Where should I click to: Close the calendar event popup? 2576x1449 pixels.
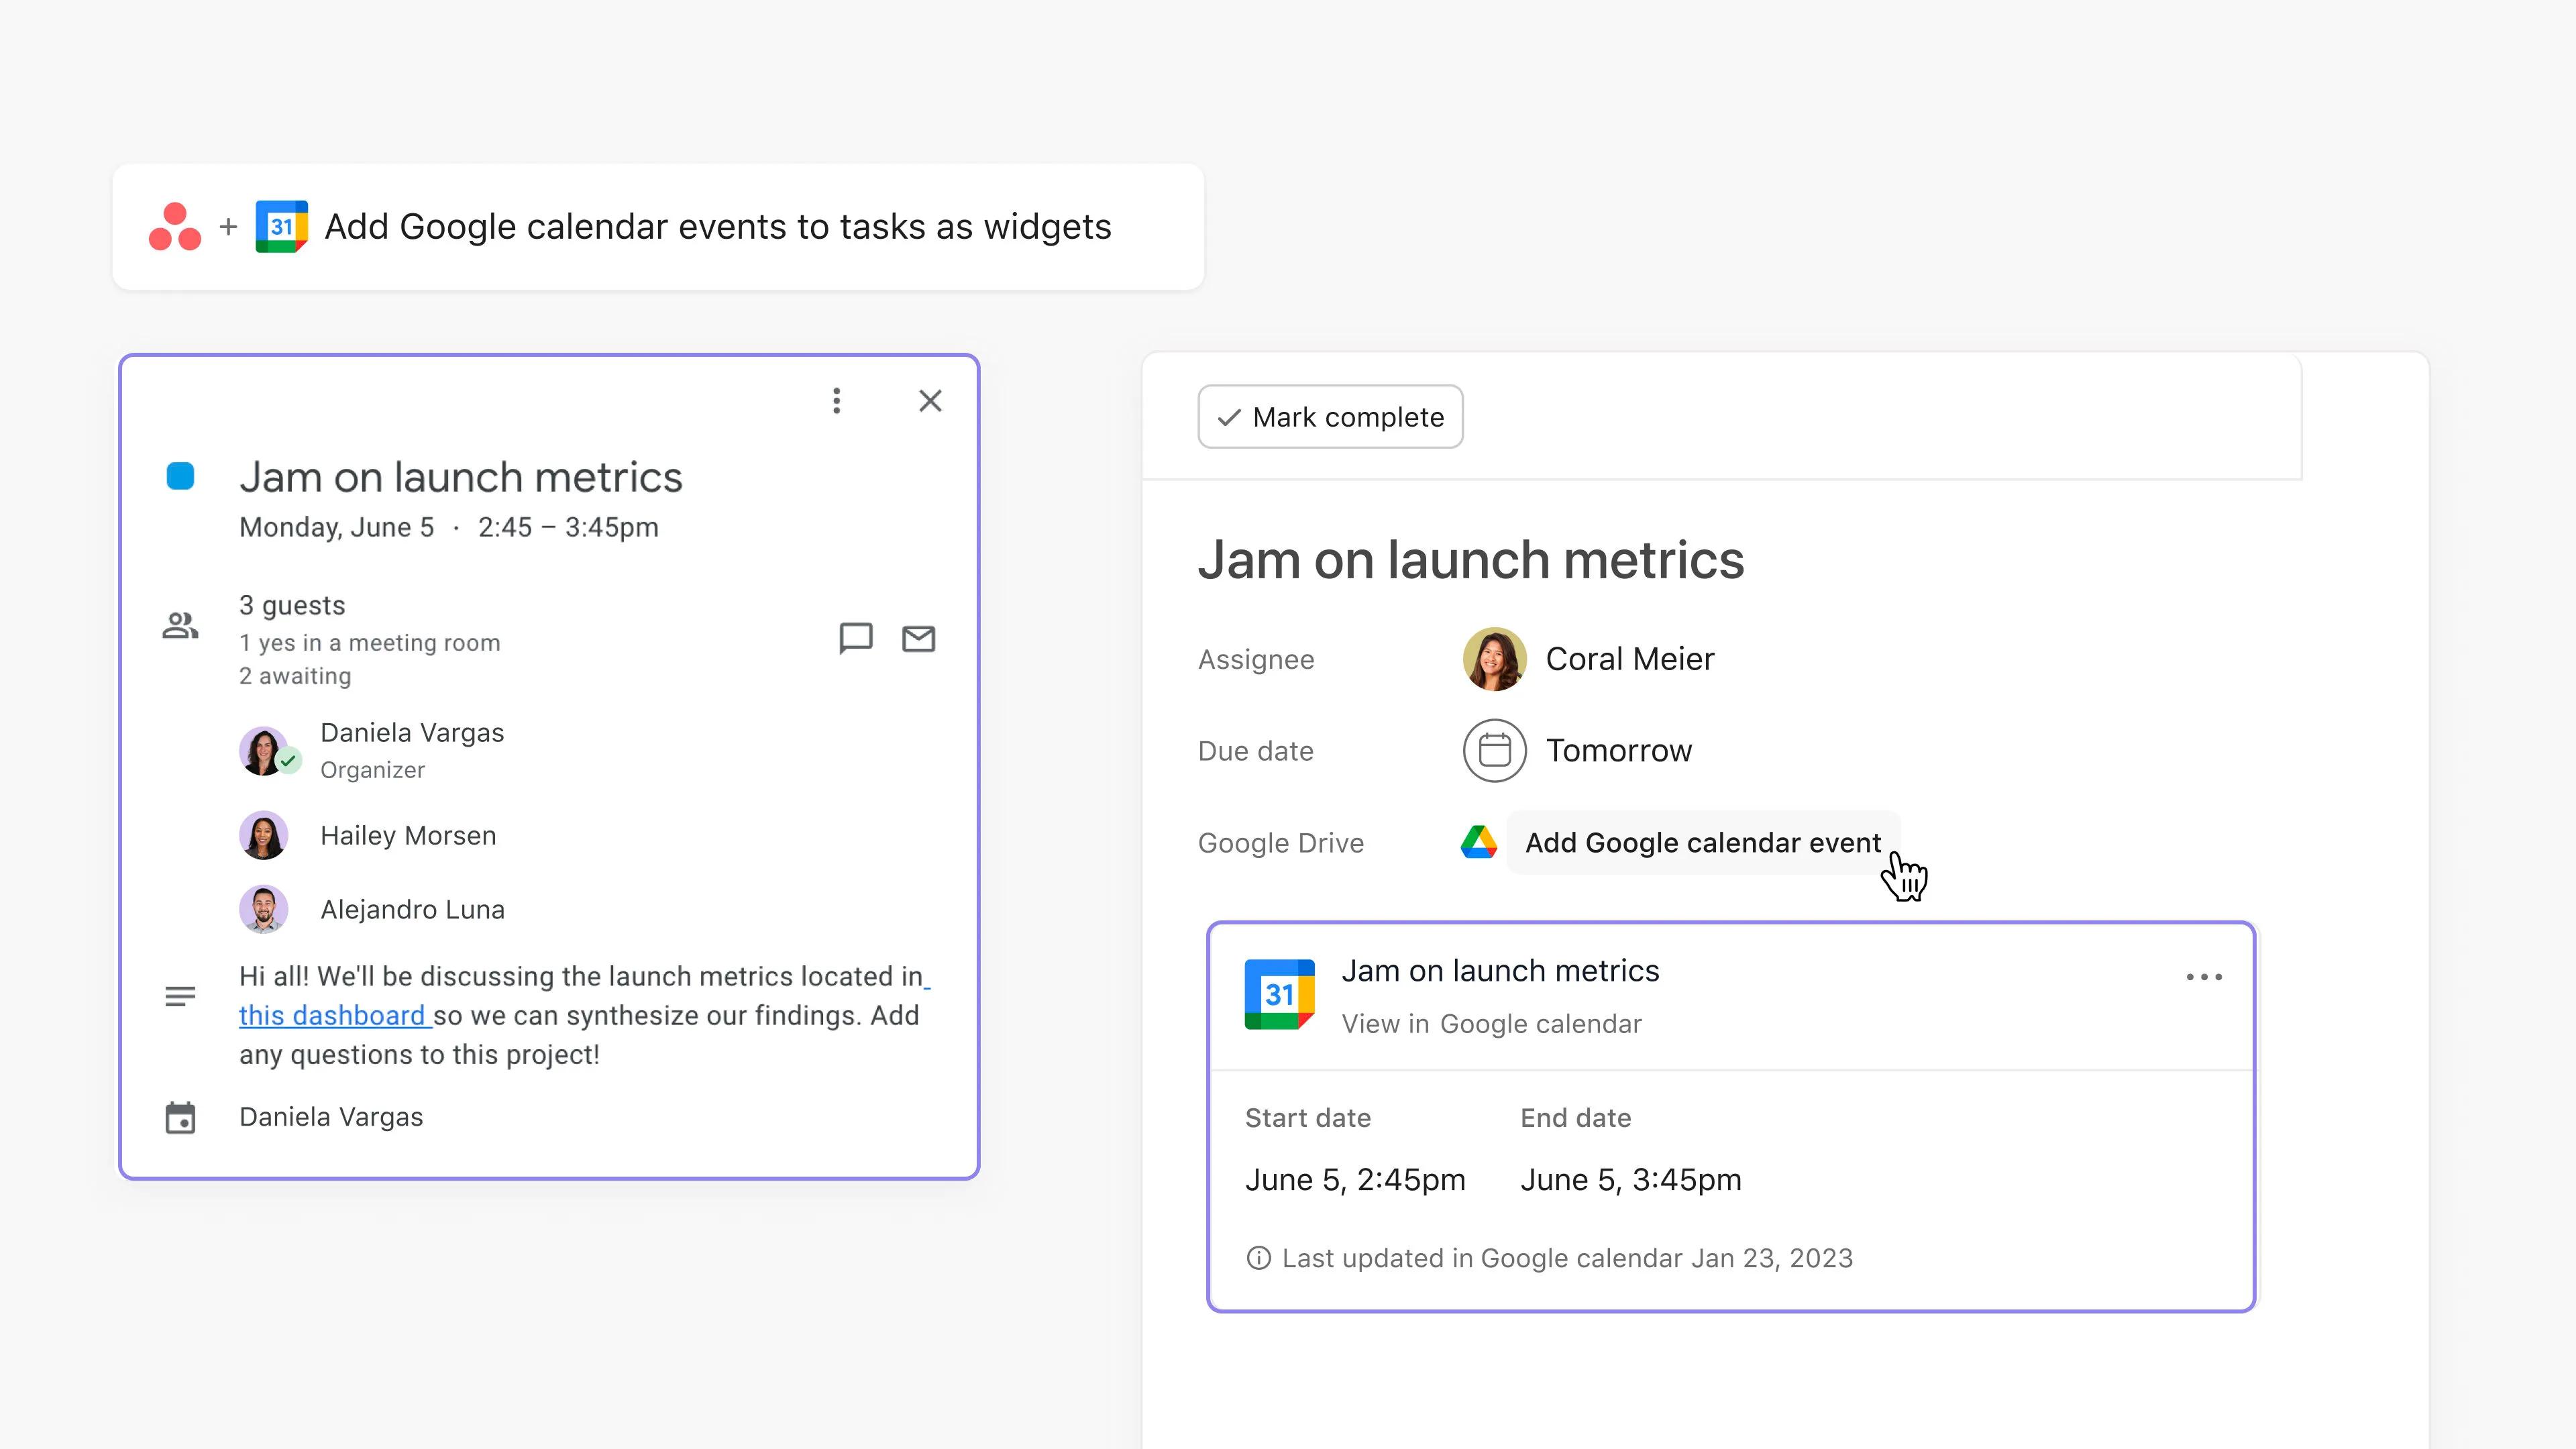pos(930,401)
